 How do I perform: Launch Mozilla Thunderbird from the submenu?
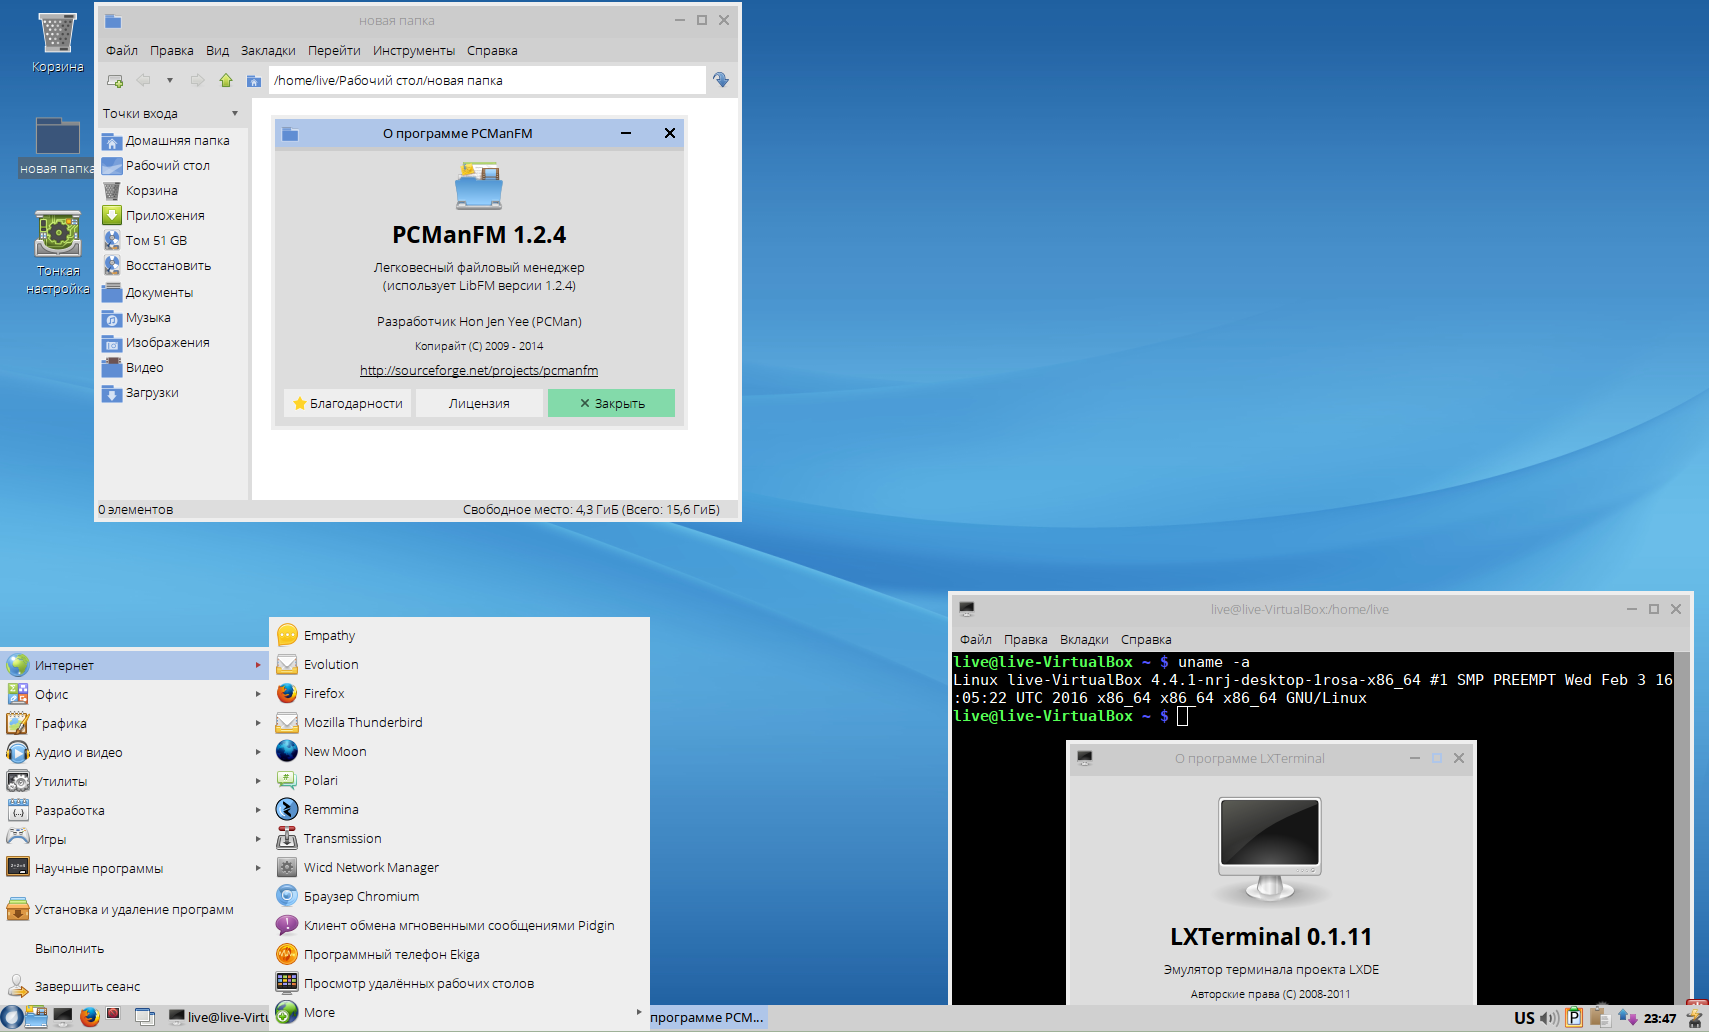tap(460, 722)
